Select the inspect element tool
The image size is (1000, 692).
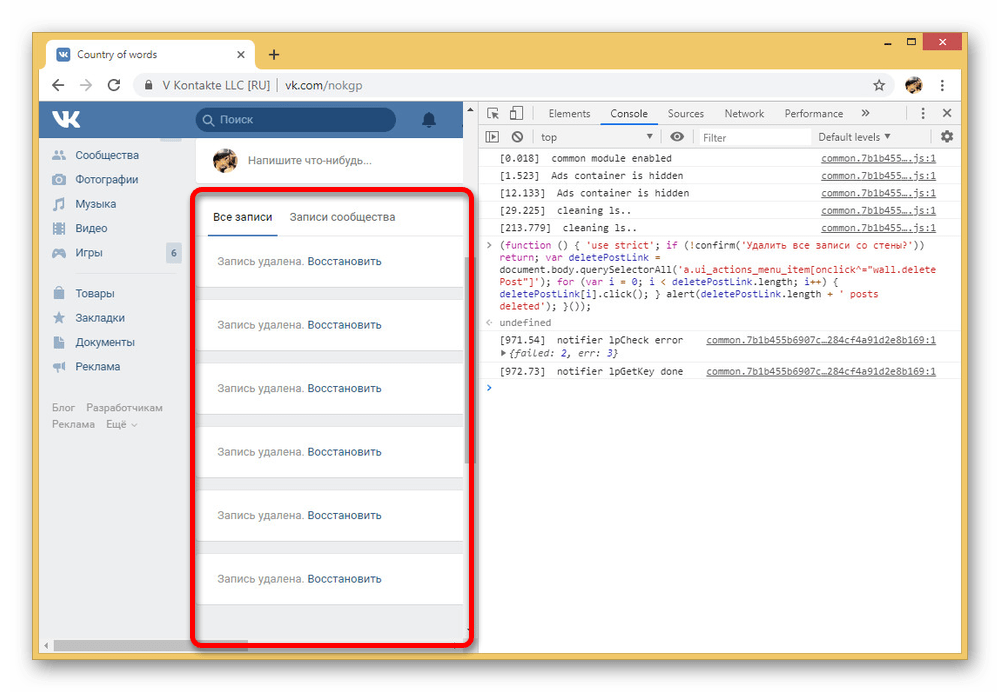(x=493, y=114)
